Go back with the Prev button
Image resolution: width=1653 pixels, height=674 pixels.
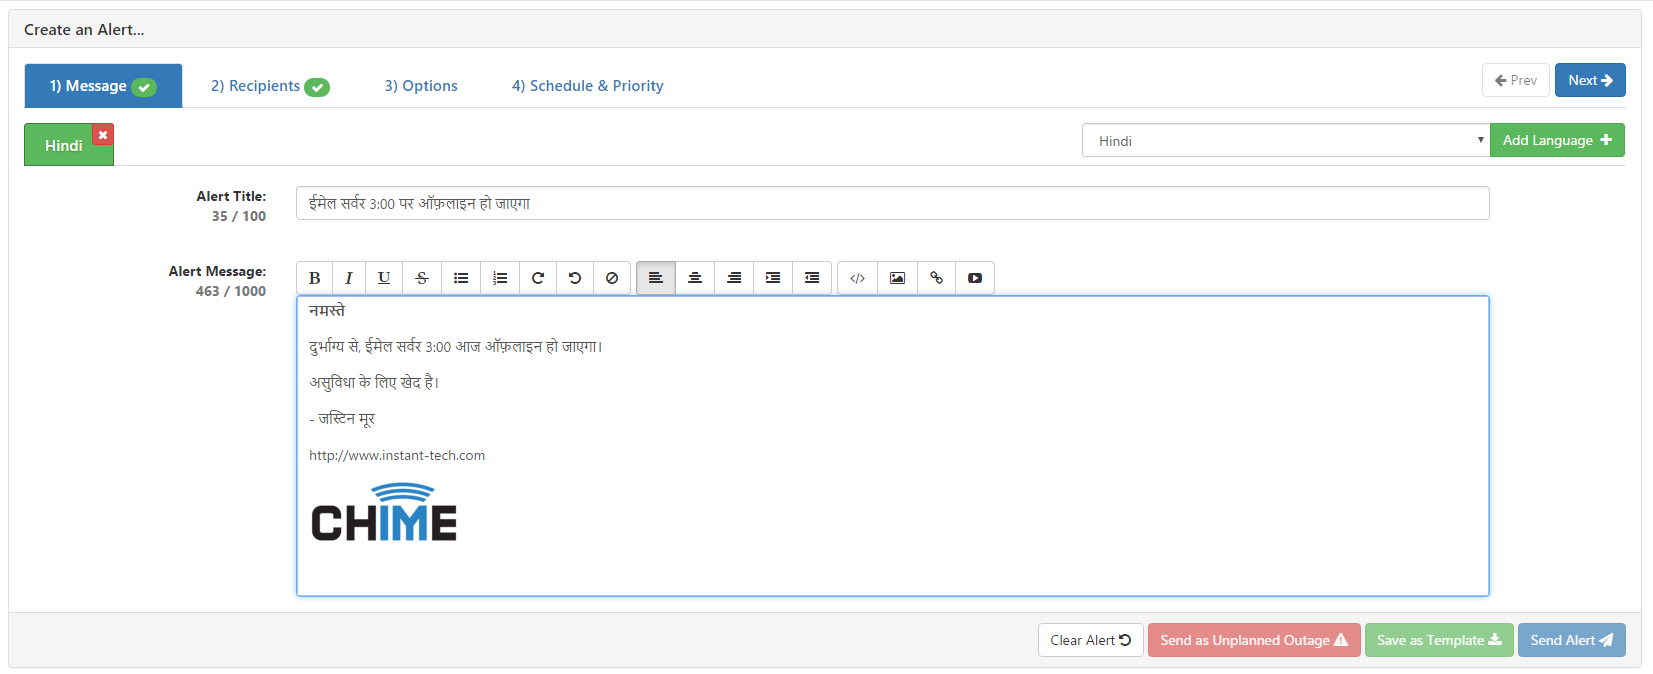coord(1516,80)
